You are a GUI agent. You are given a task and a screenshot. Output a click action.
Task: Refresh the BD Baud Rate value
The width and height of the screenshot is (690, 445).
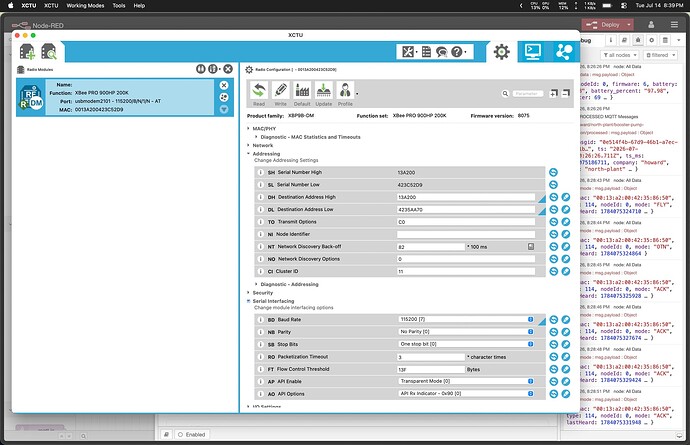(x=553, y=319)
